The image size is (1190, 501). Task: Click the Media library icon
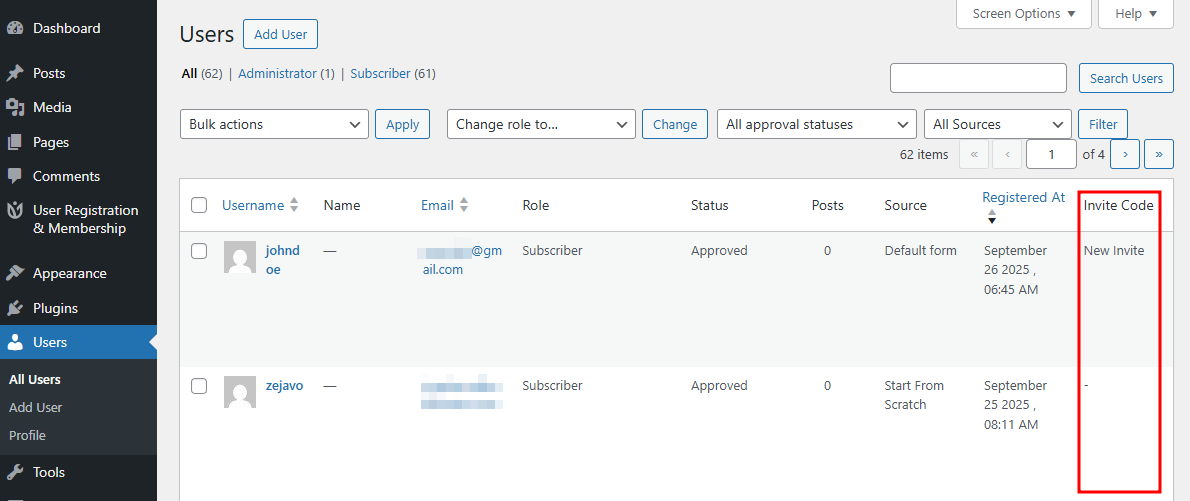tap(14, 108)
